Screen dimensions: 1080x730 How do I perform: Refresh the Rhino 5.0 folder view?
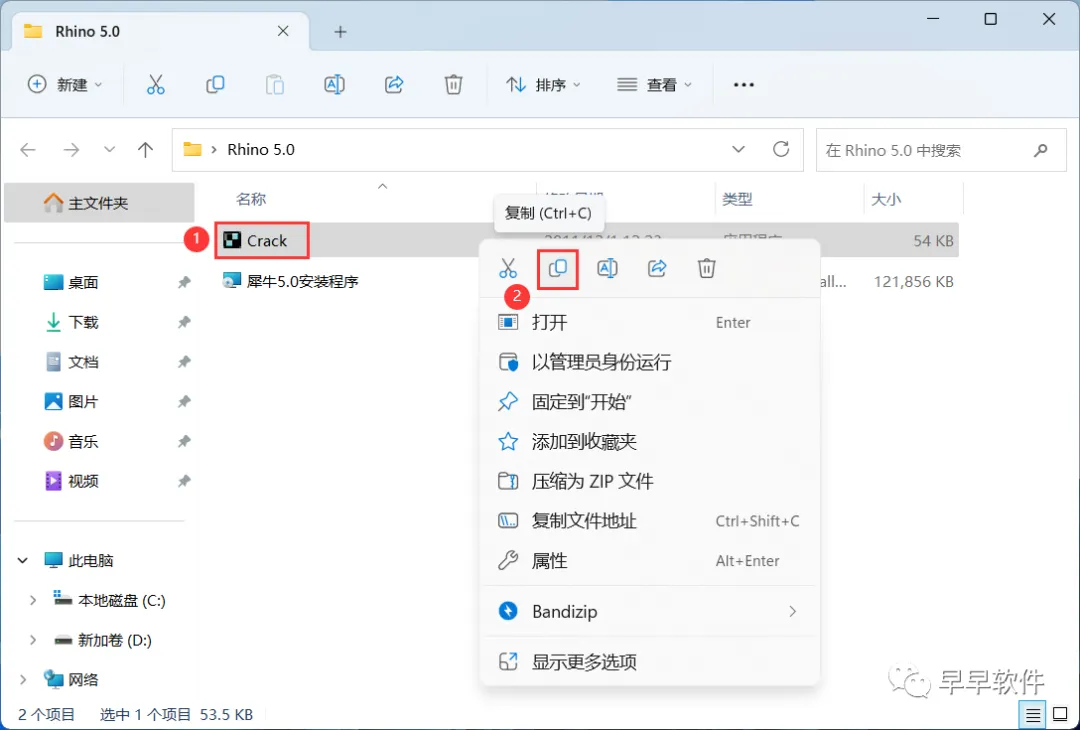click(x=781, y=149)
